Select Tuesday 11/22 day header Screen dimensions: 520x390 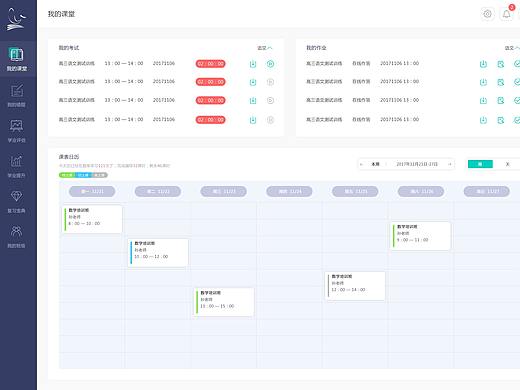pyautogui.click(x=158, y=191)
